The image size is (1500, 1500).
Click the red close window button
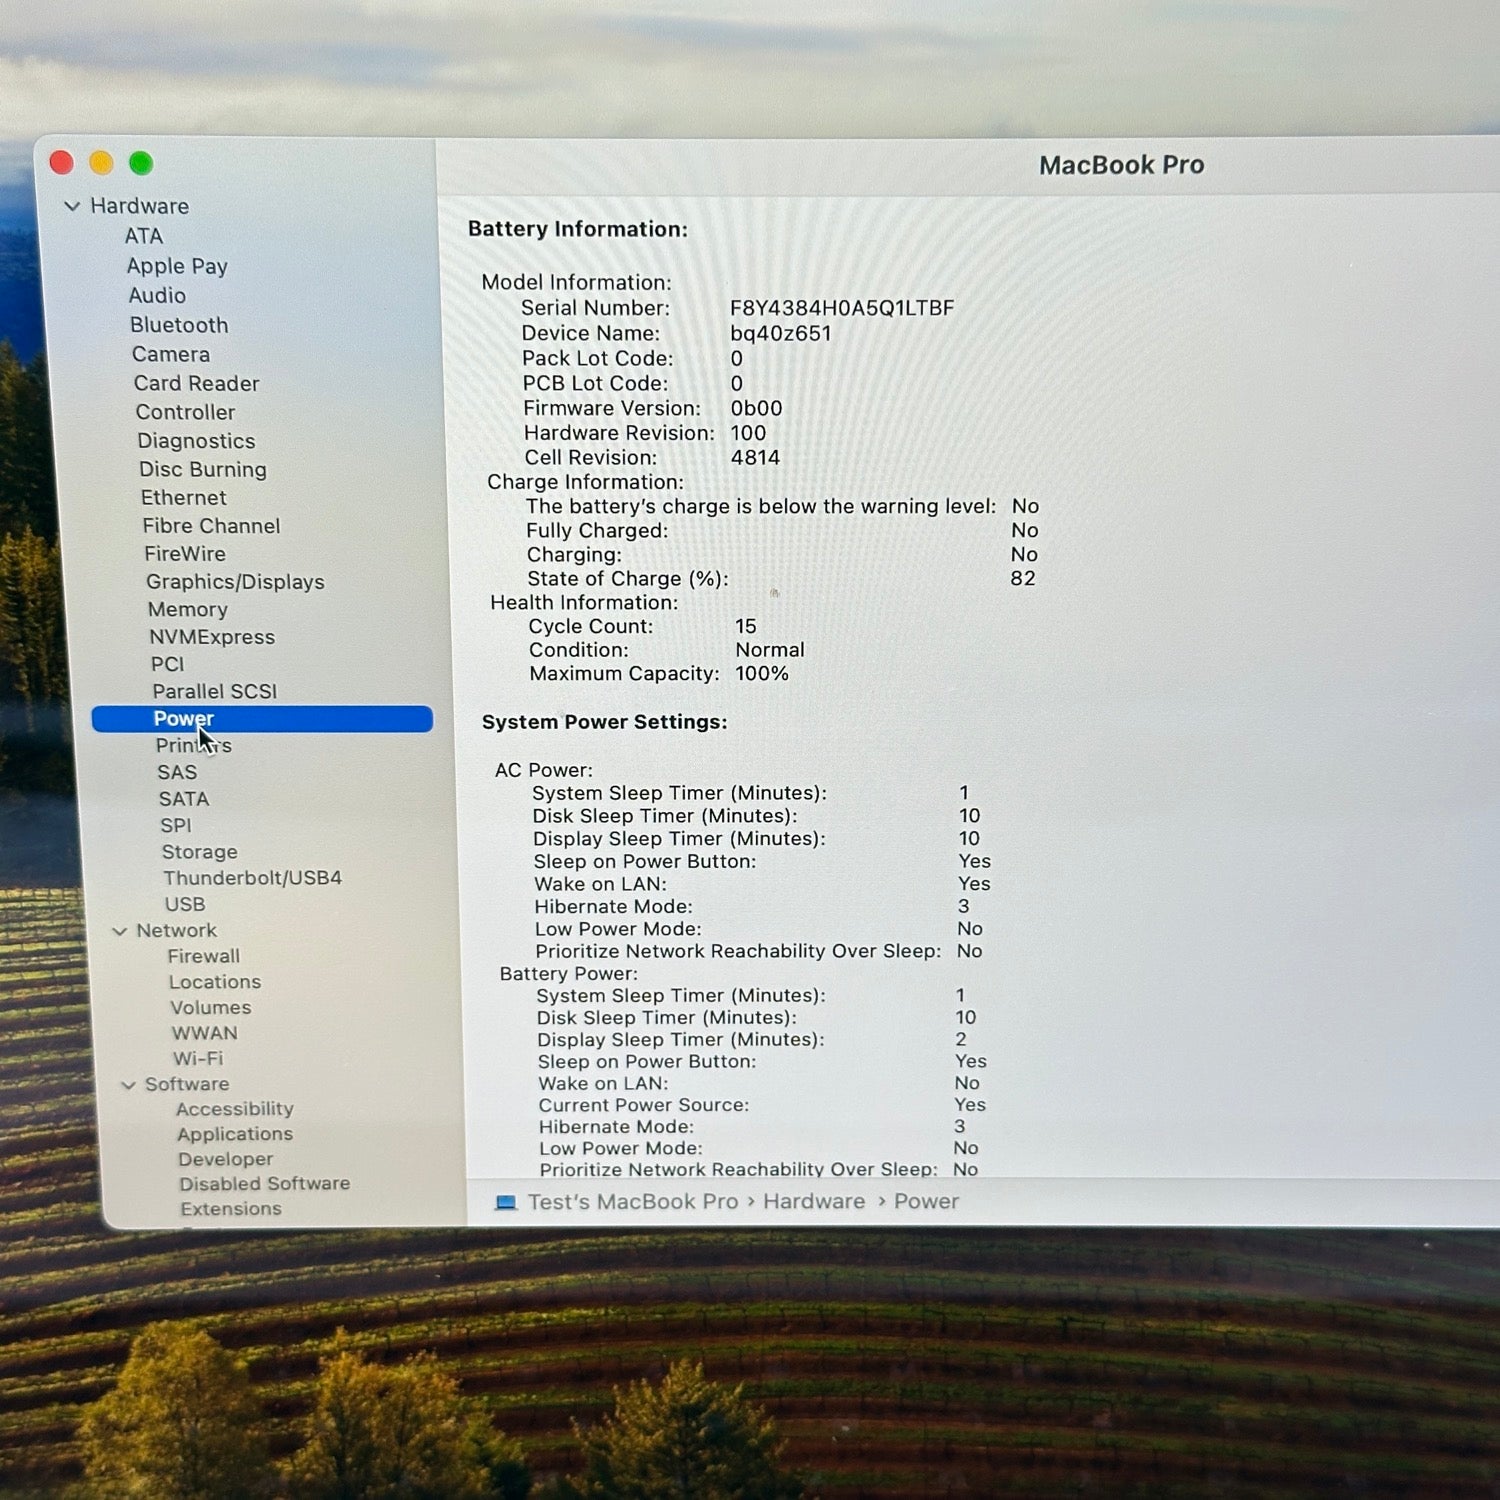pyautogui.click(x=62, y=162)
